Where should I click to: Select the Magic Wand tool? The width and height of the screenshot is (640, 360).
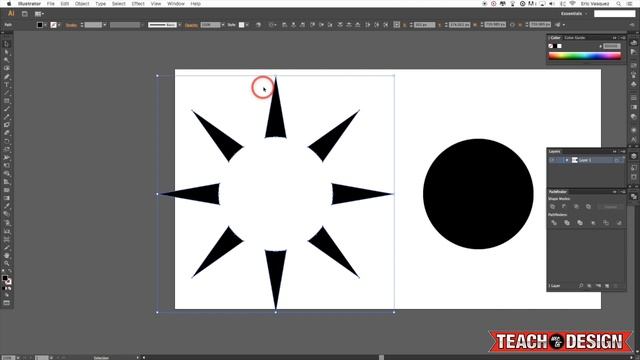tap(7, 60)
